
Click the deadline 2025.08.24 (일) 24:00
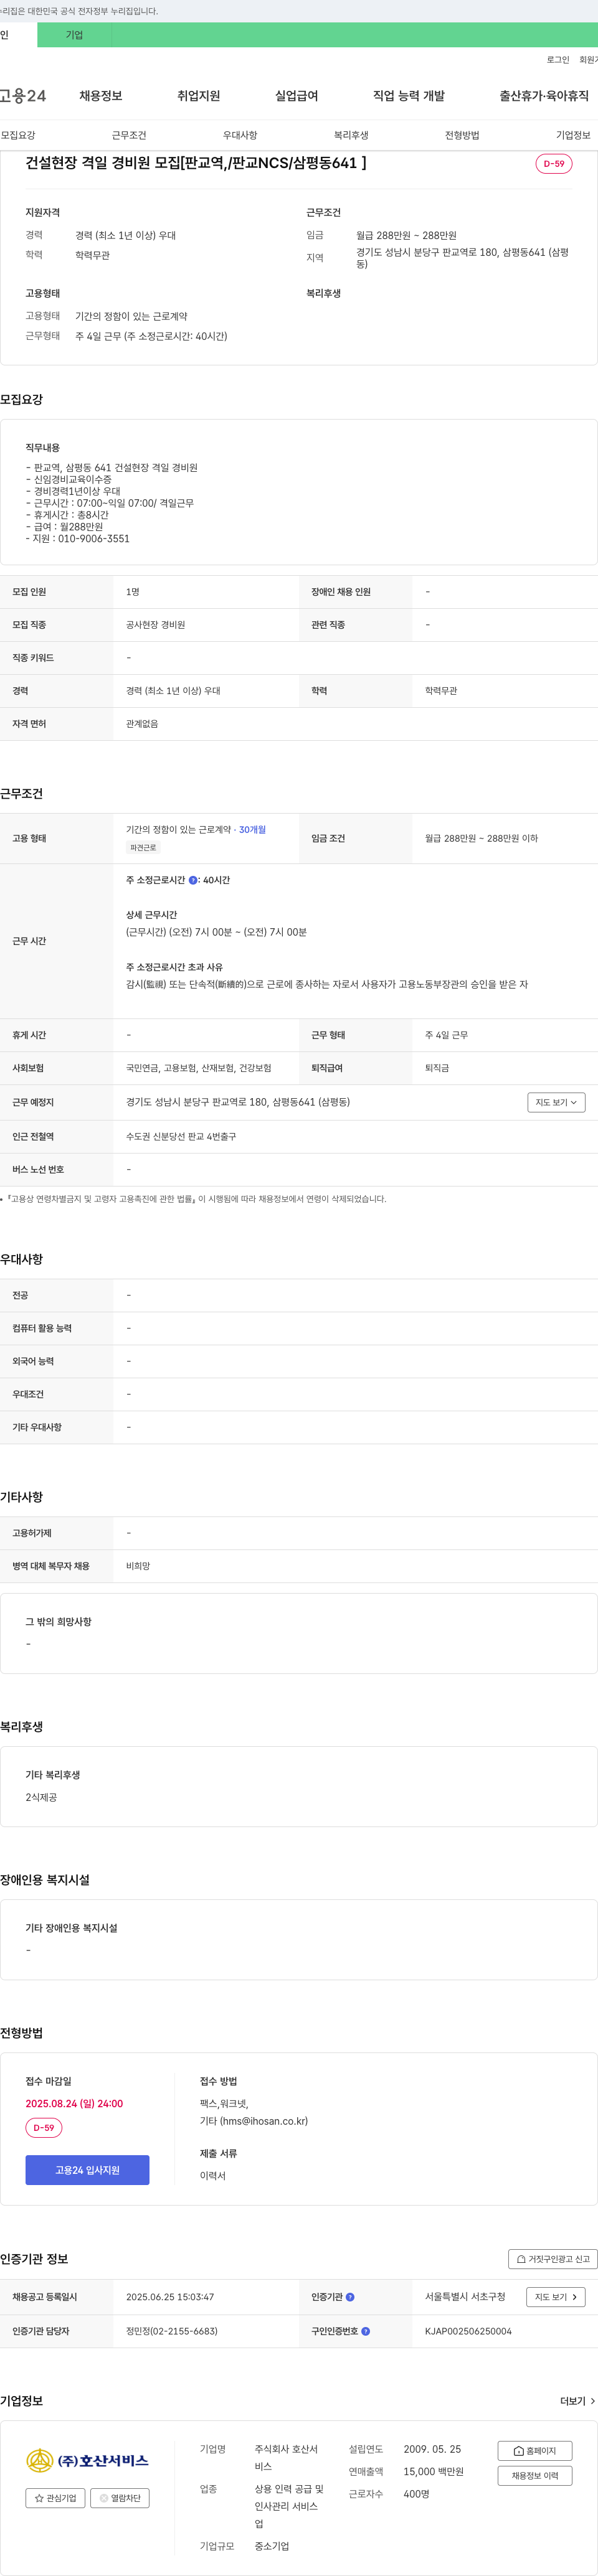[x=74, y=2104]
